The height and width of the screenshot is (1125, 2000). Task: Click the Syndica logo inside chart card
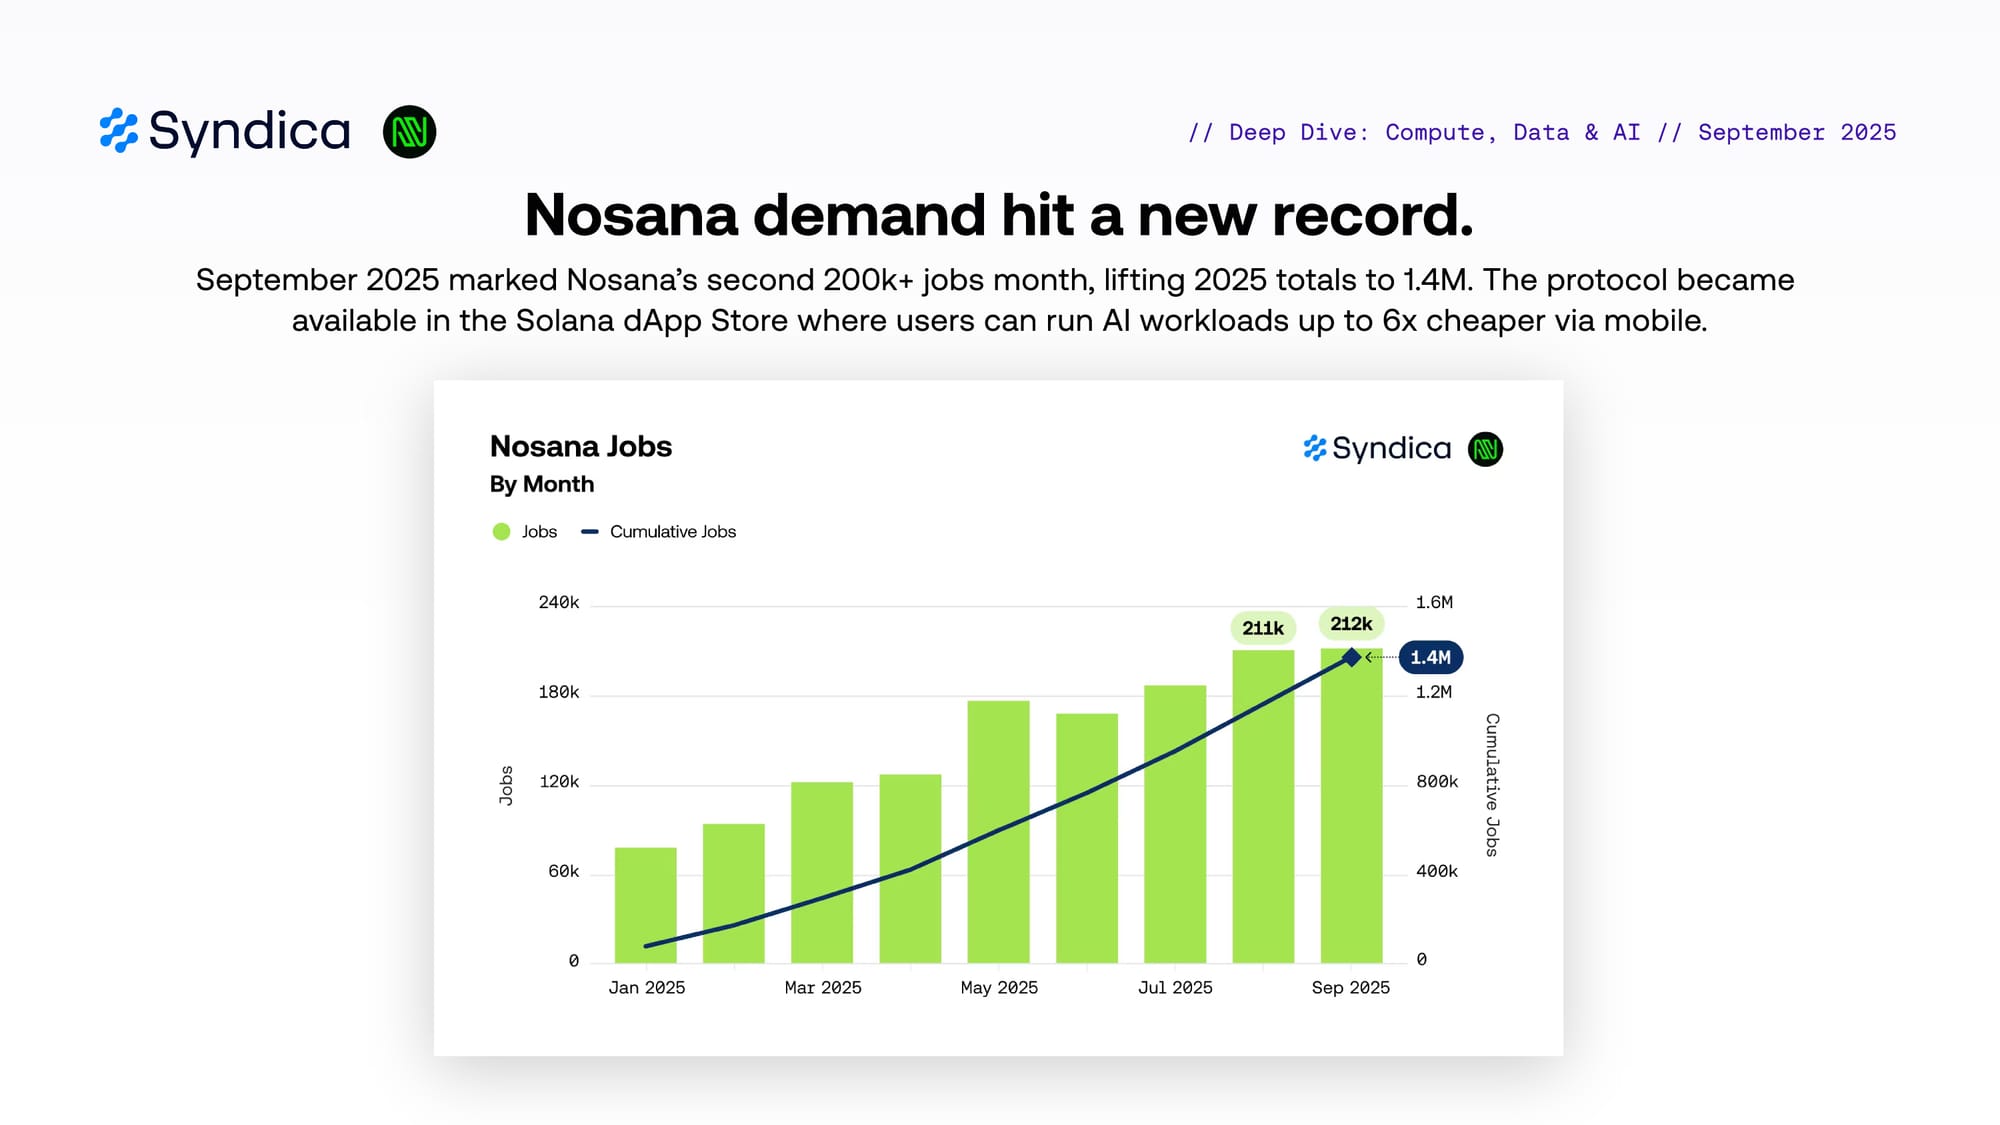[x=1377, y=448]
